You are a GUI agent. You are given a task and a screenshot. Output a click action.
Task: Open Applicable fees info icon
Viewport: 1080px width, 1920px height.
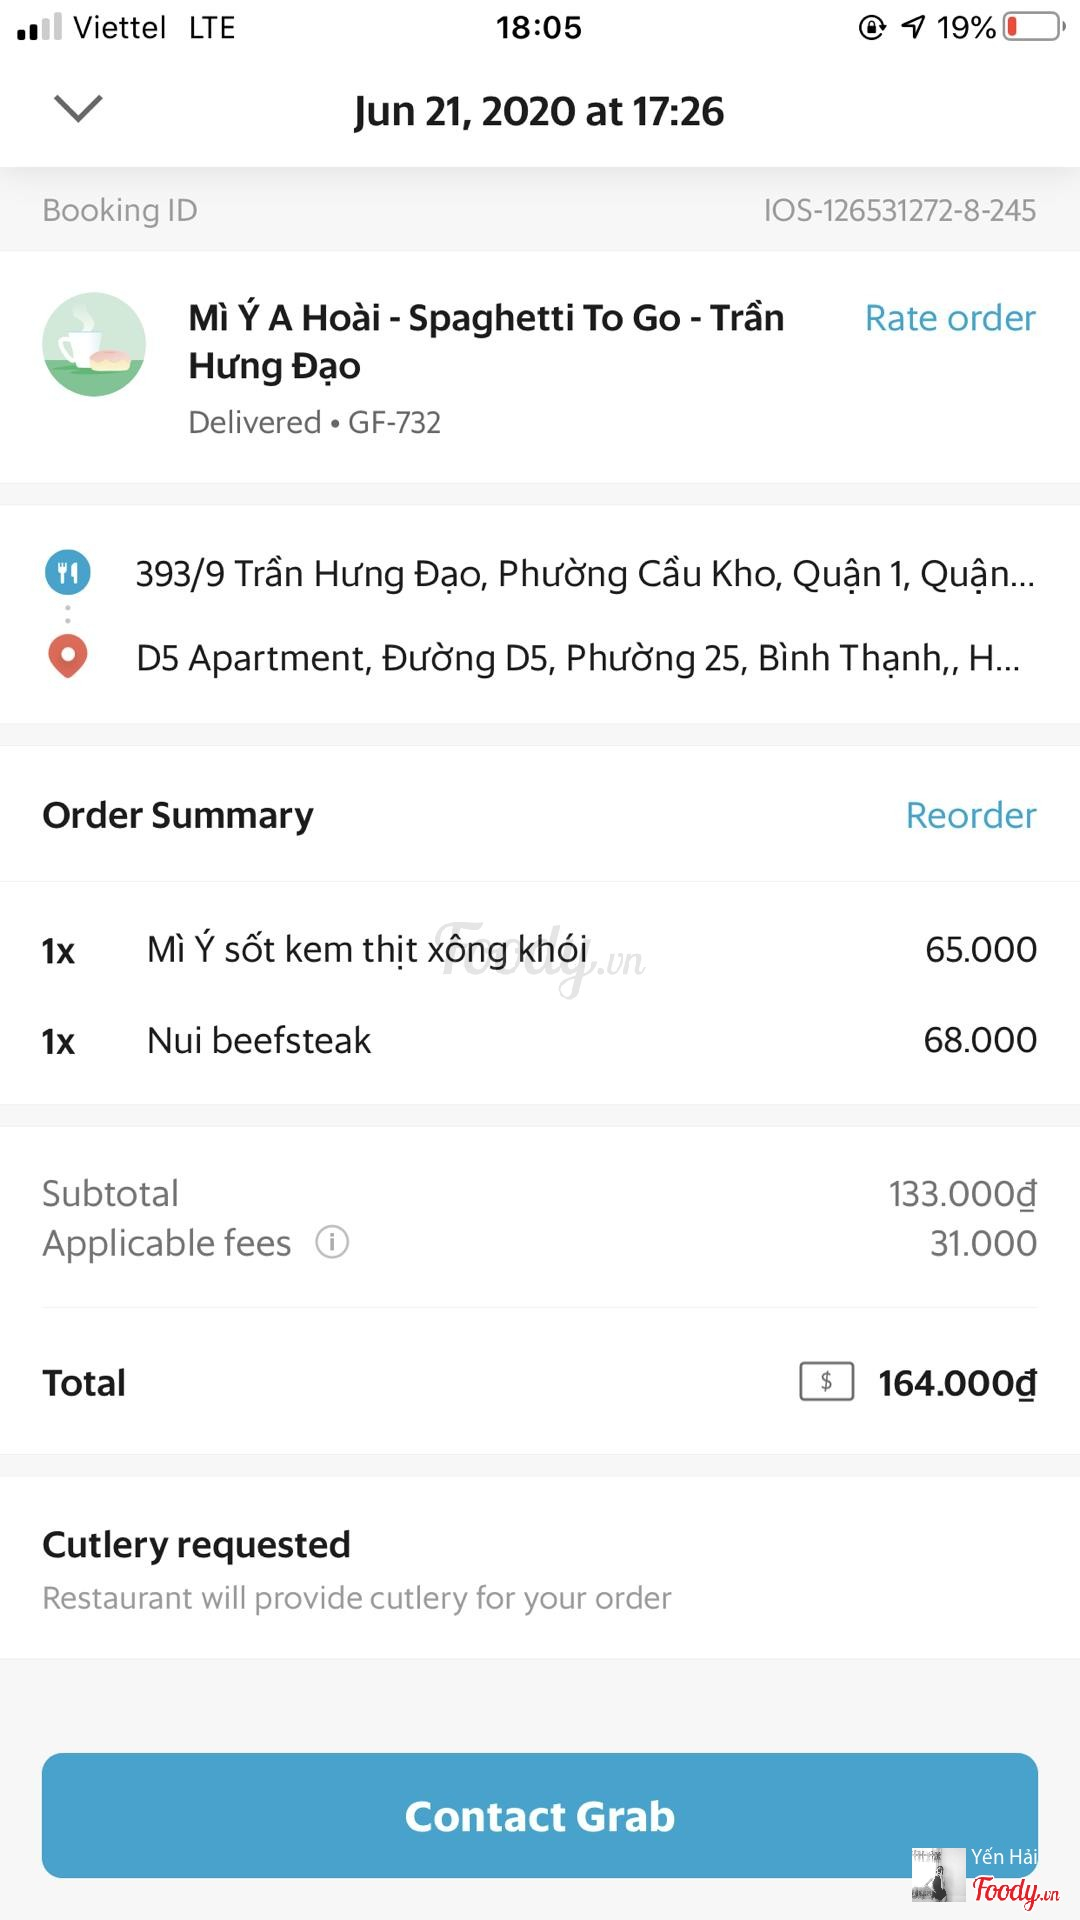(332, 1242)
